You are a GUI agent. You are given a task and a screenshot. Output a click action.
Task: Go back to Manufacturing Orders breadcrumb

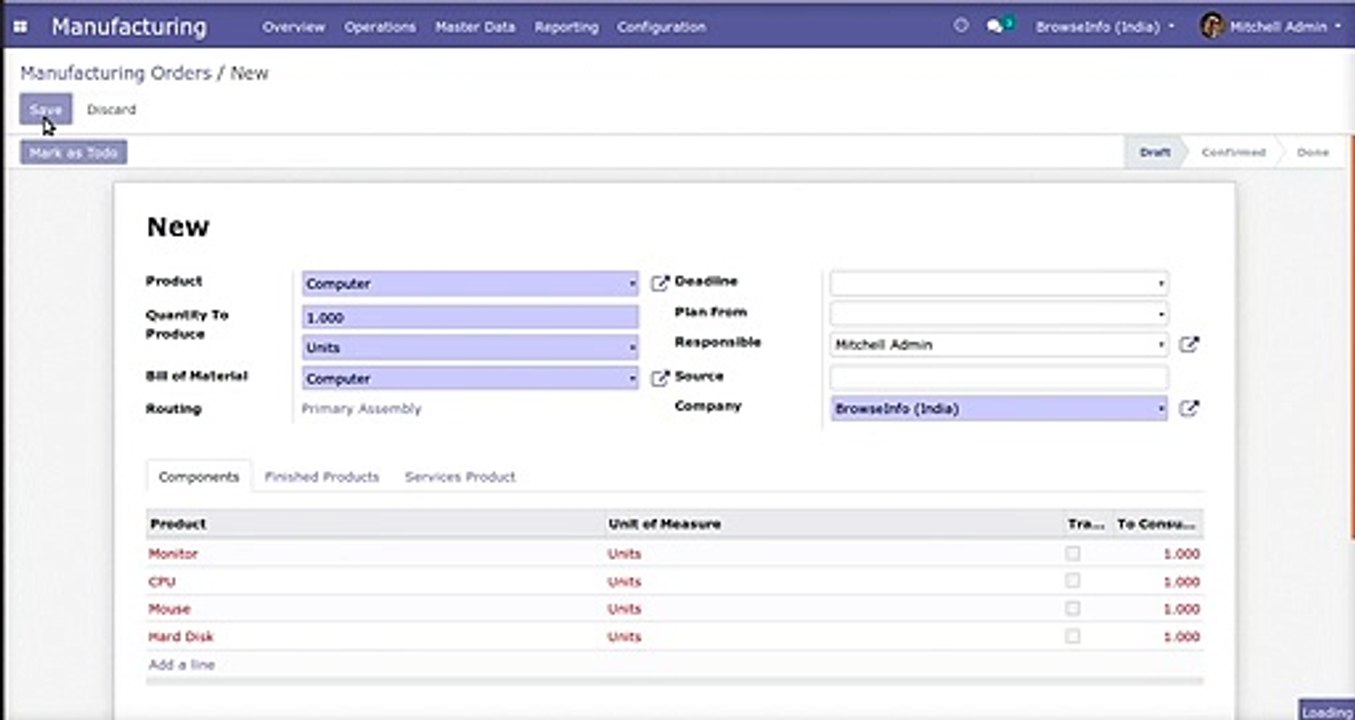(x=116, y=73)
